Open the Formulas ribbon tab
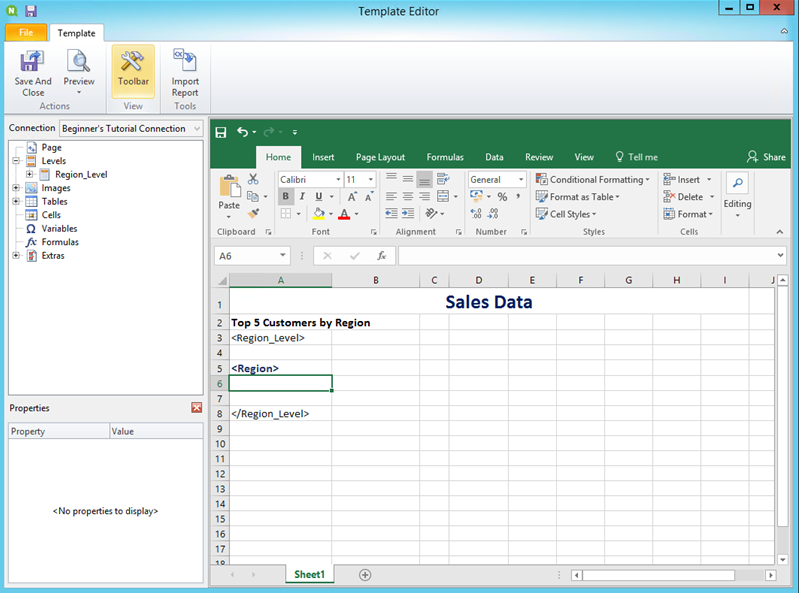799x593 pixels. pyautogui.click(x=445, y=157)
